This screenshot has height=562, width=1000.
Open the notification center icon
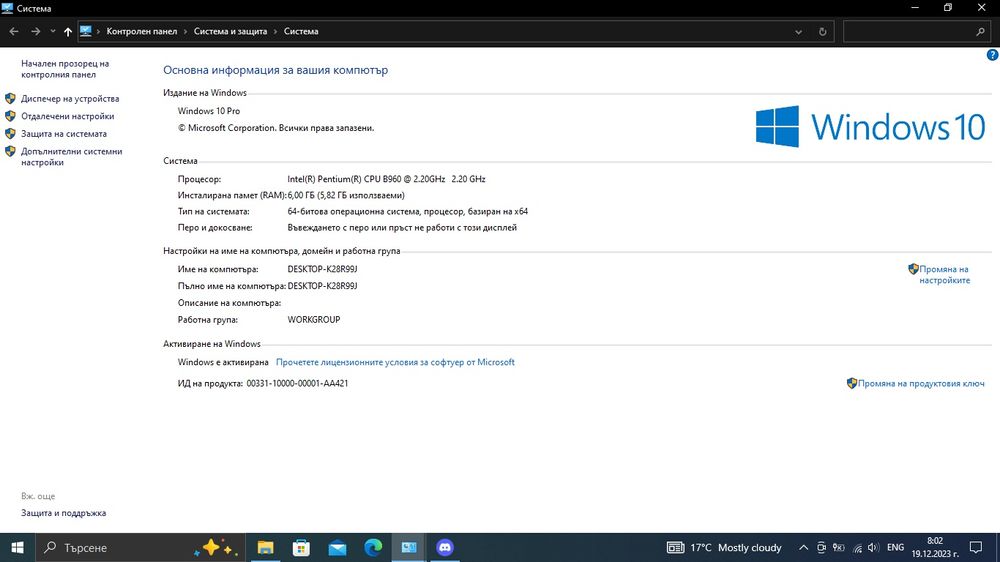pos(976,547)
